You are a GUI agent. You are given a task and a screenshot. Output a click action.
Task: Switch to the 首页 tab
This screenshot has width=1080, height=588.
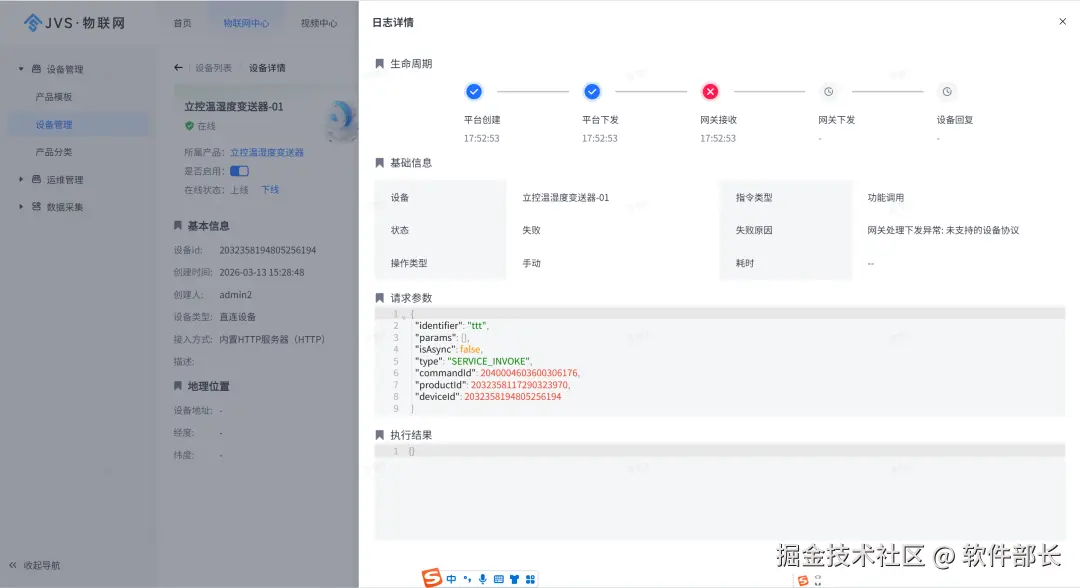(x=181, y=22)
